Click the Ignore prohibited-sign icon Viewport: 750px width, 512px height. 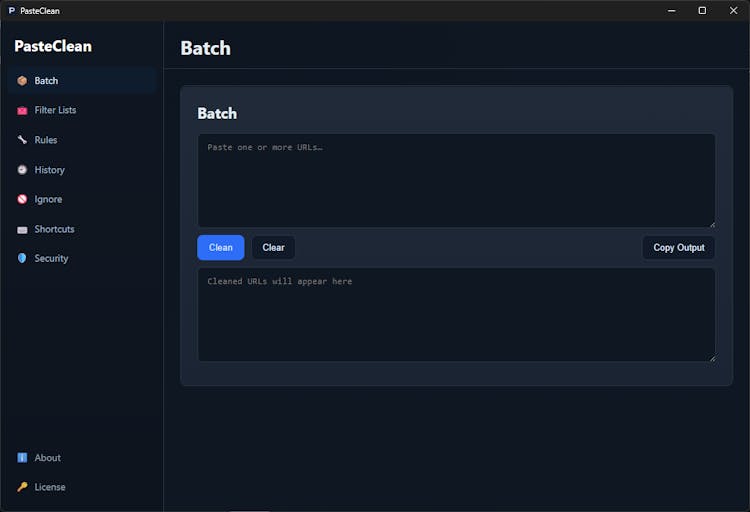pyautogui.click(x=22, y=199)
